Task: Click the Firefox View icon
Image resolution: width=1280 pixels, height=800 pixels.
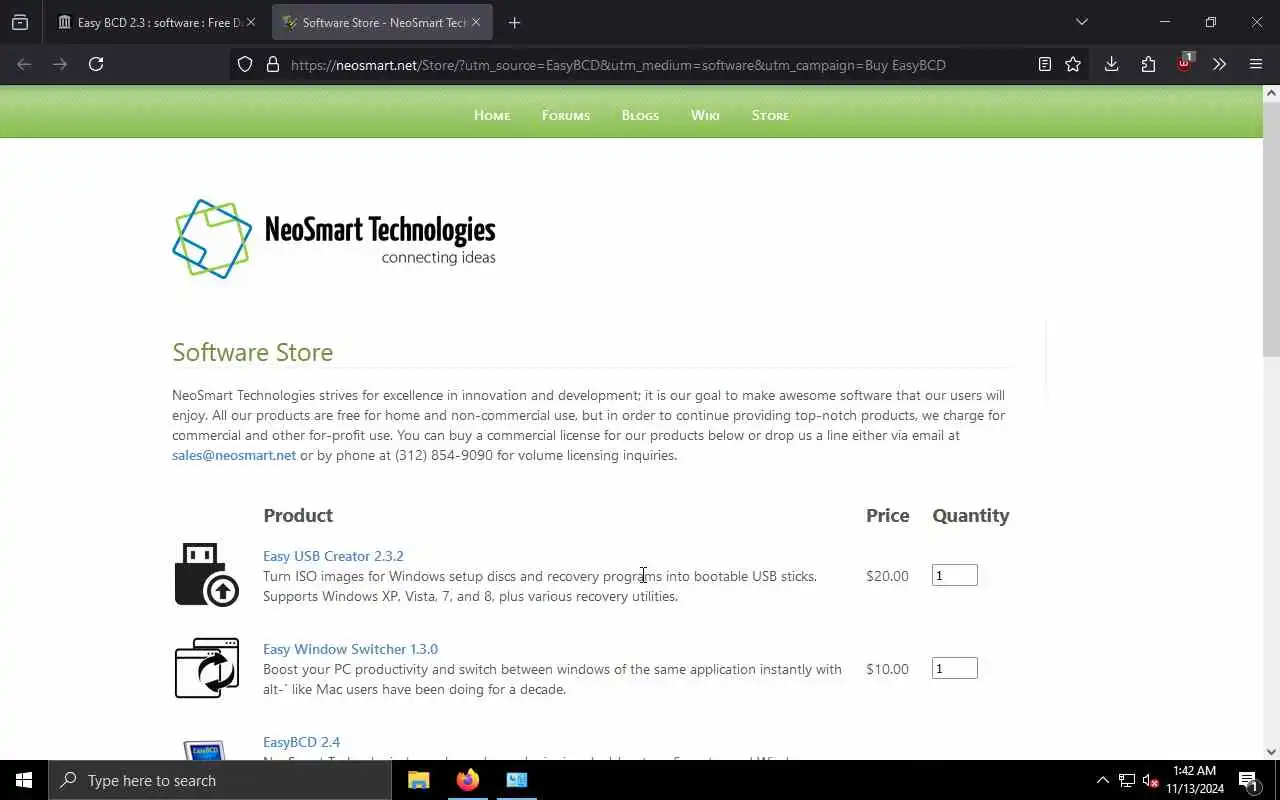Action: coord(20,22)
